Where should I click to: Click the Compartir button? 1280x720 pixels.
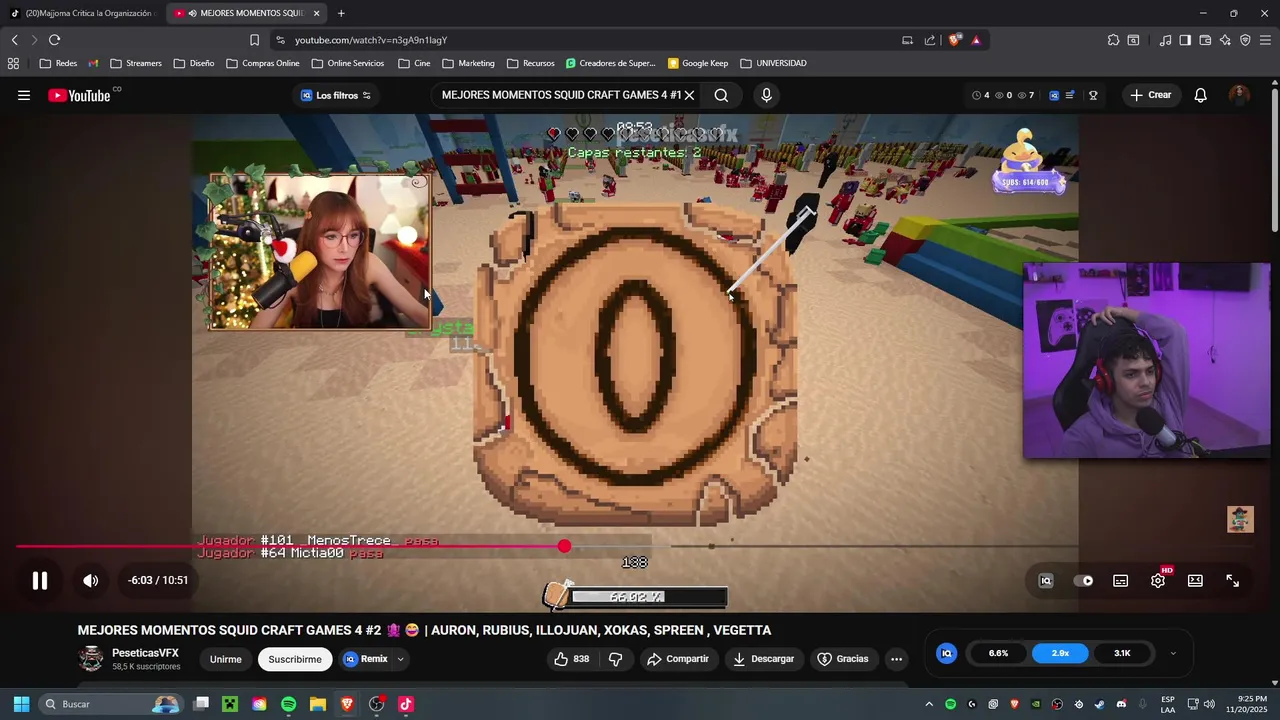tap(677, 659)
